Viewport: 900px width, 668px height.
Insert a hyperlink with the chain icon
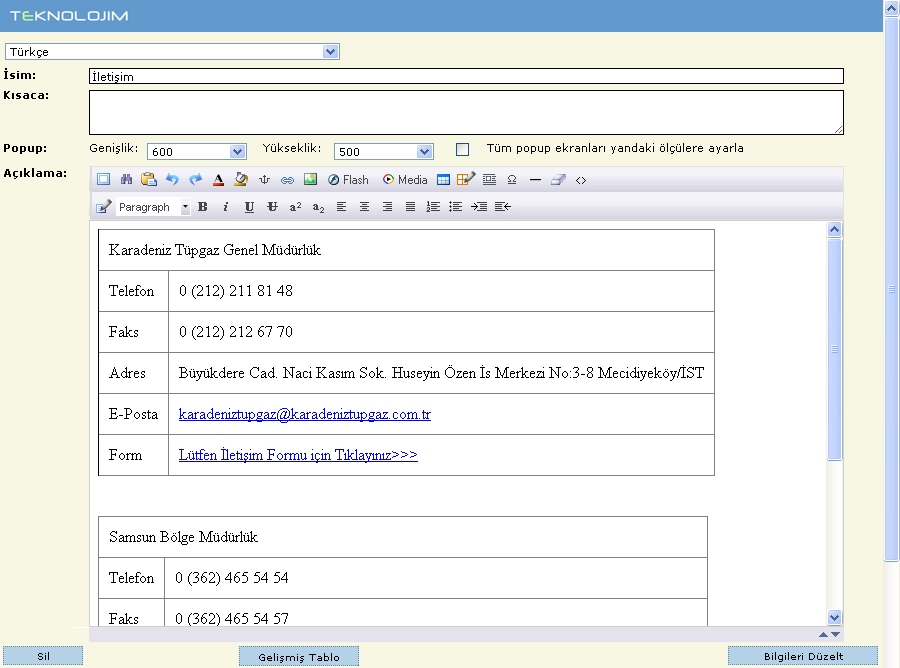click(x=287, y=180)
